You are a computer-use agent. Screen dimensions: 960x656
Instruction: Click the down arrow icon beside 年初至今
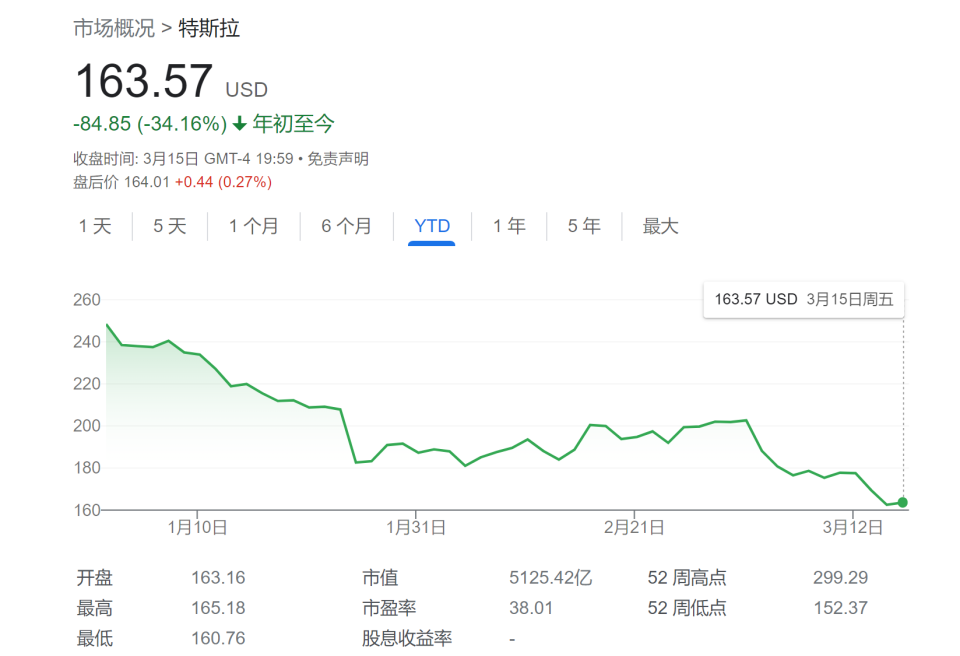click(x=240, y=124)
